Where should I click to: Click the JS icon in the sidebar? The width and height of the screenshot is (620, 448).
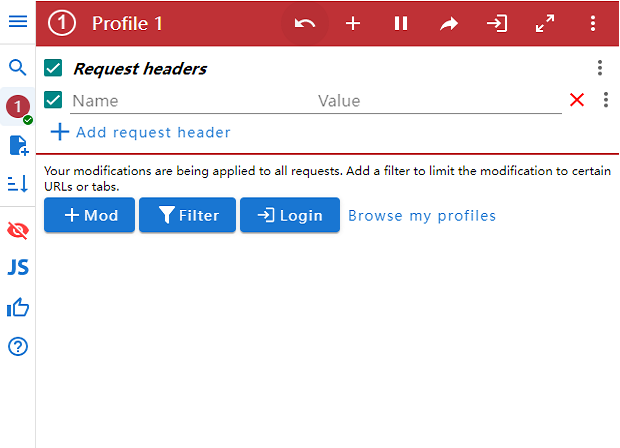click(x=17, y=267)
